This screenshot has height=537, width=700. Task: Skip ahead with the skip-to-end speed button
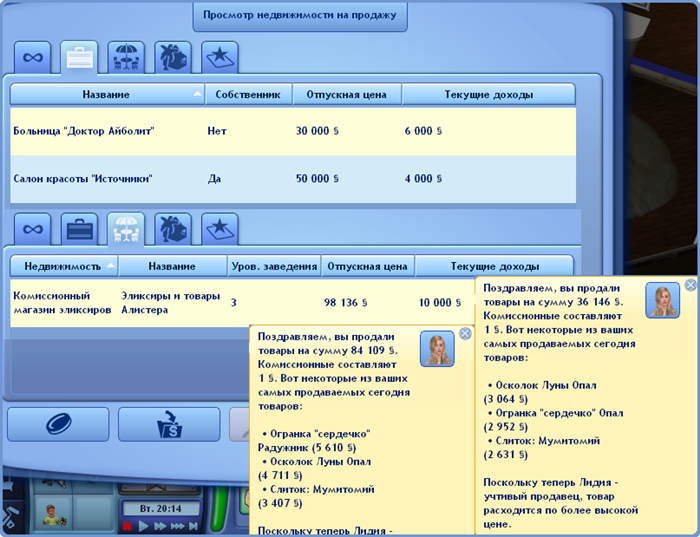pyautogui.click(x=193, y=526)
